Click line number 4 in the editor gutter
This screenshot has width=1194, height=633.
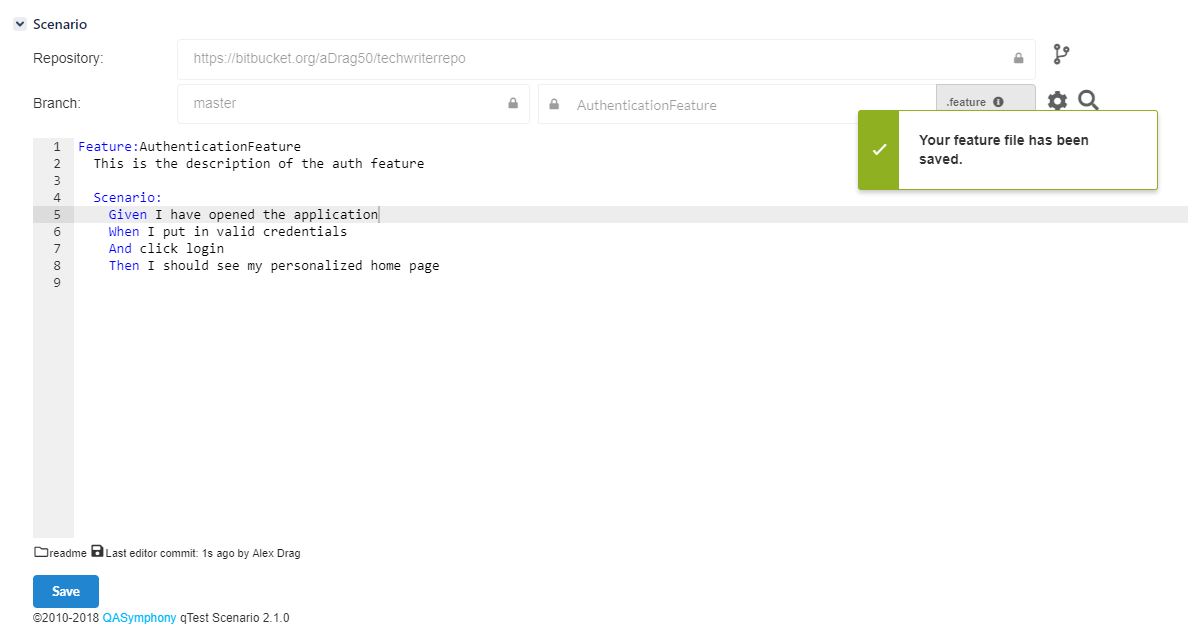57,198
